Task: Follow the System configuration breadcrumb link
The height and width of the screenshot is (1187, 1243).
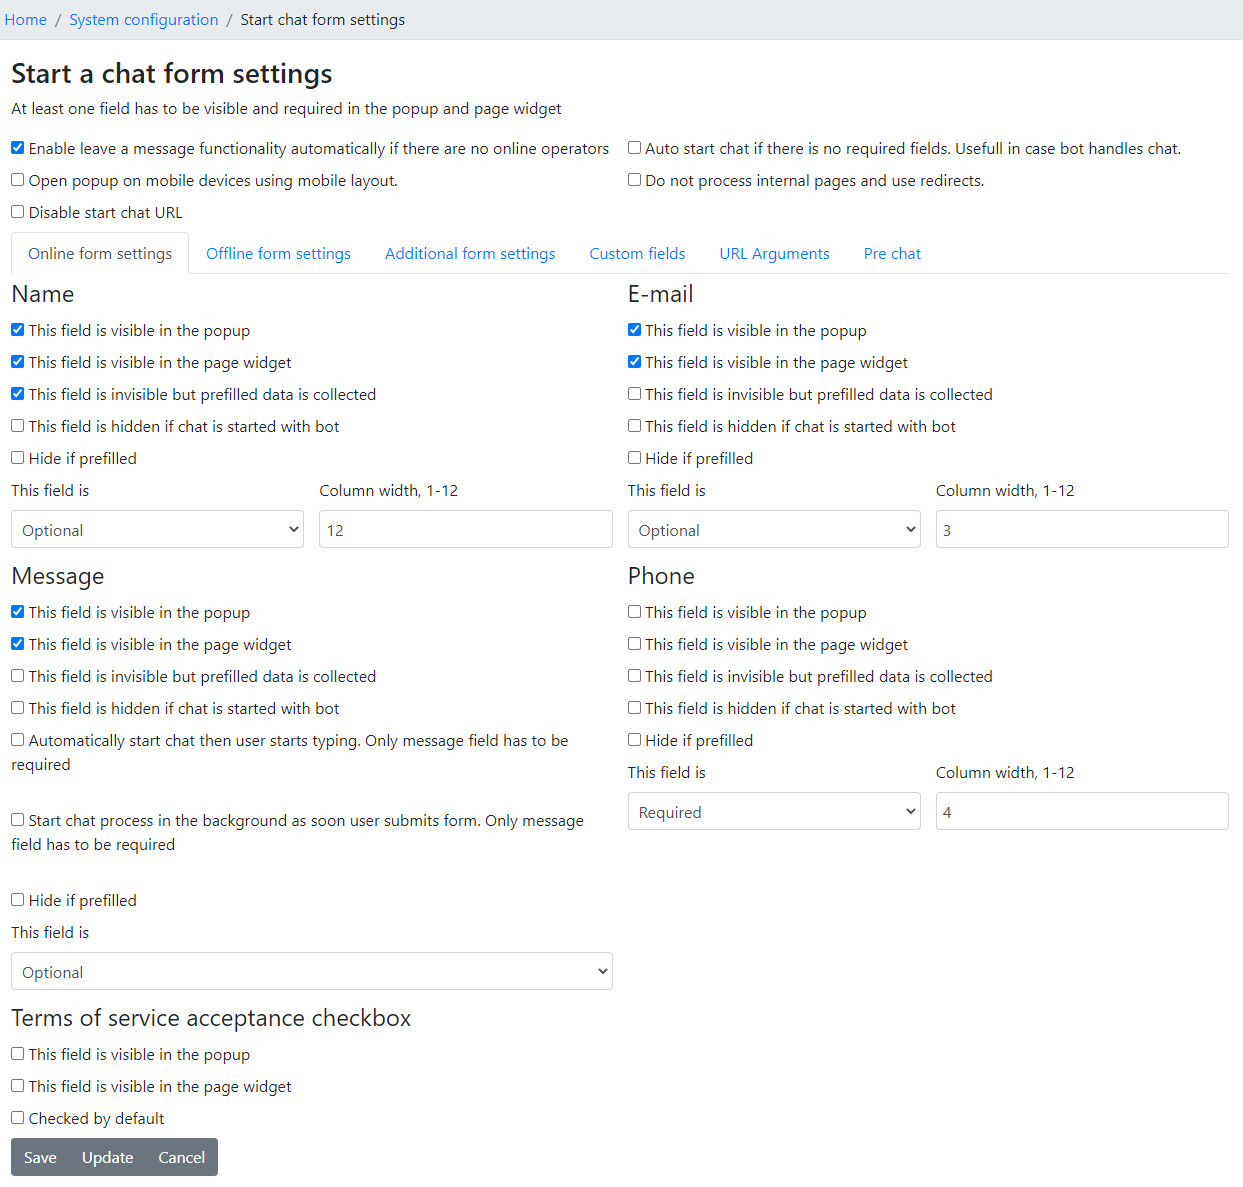Action: click(x=143, y=20)
